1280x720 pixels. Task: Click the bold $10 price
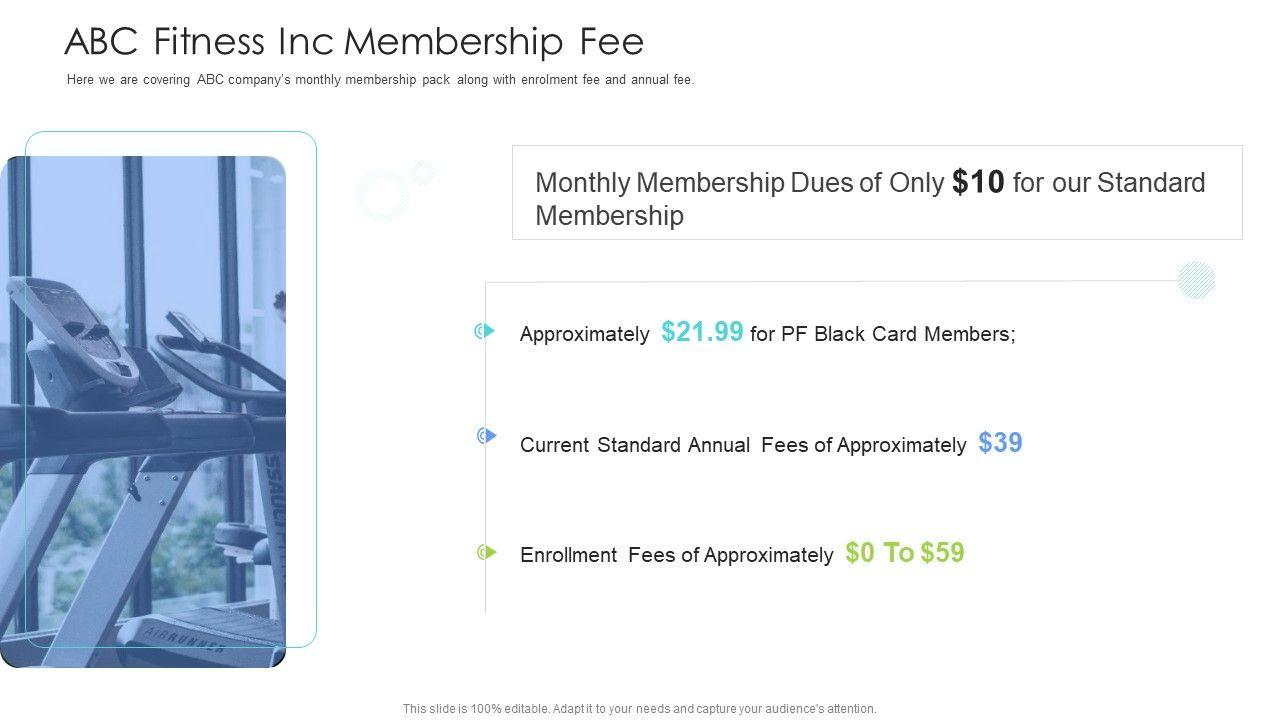[x=978, y=182]
